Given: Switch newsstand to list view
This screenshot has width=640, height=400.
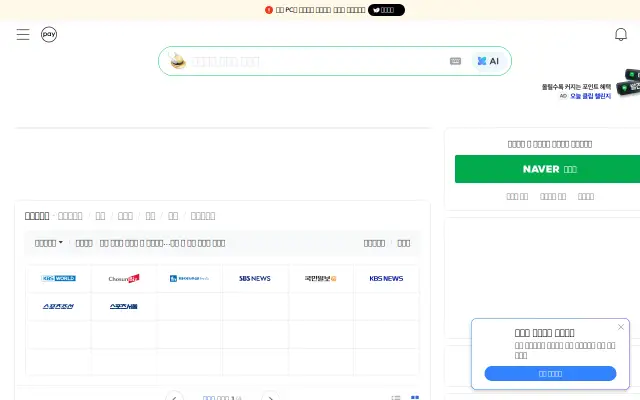Looking at the screenshot, I should click(x=396, y=398).
